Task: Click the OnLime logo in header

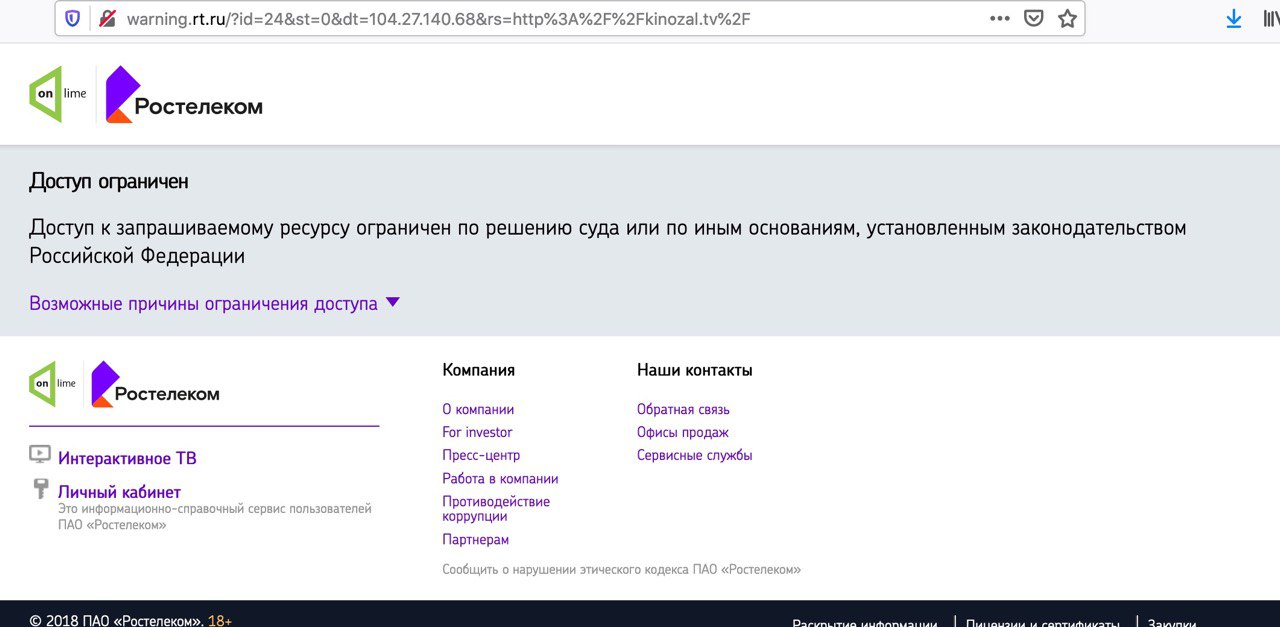Action: (58, 94)
